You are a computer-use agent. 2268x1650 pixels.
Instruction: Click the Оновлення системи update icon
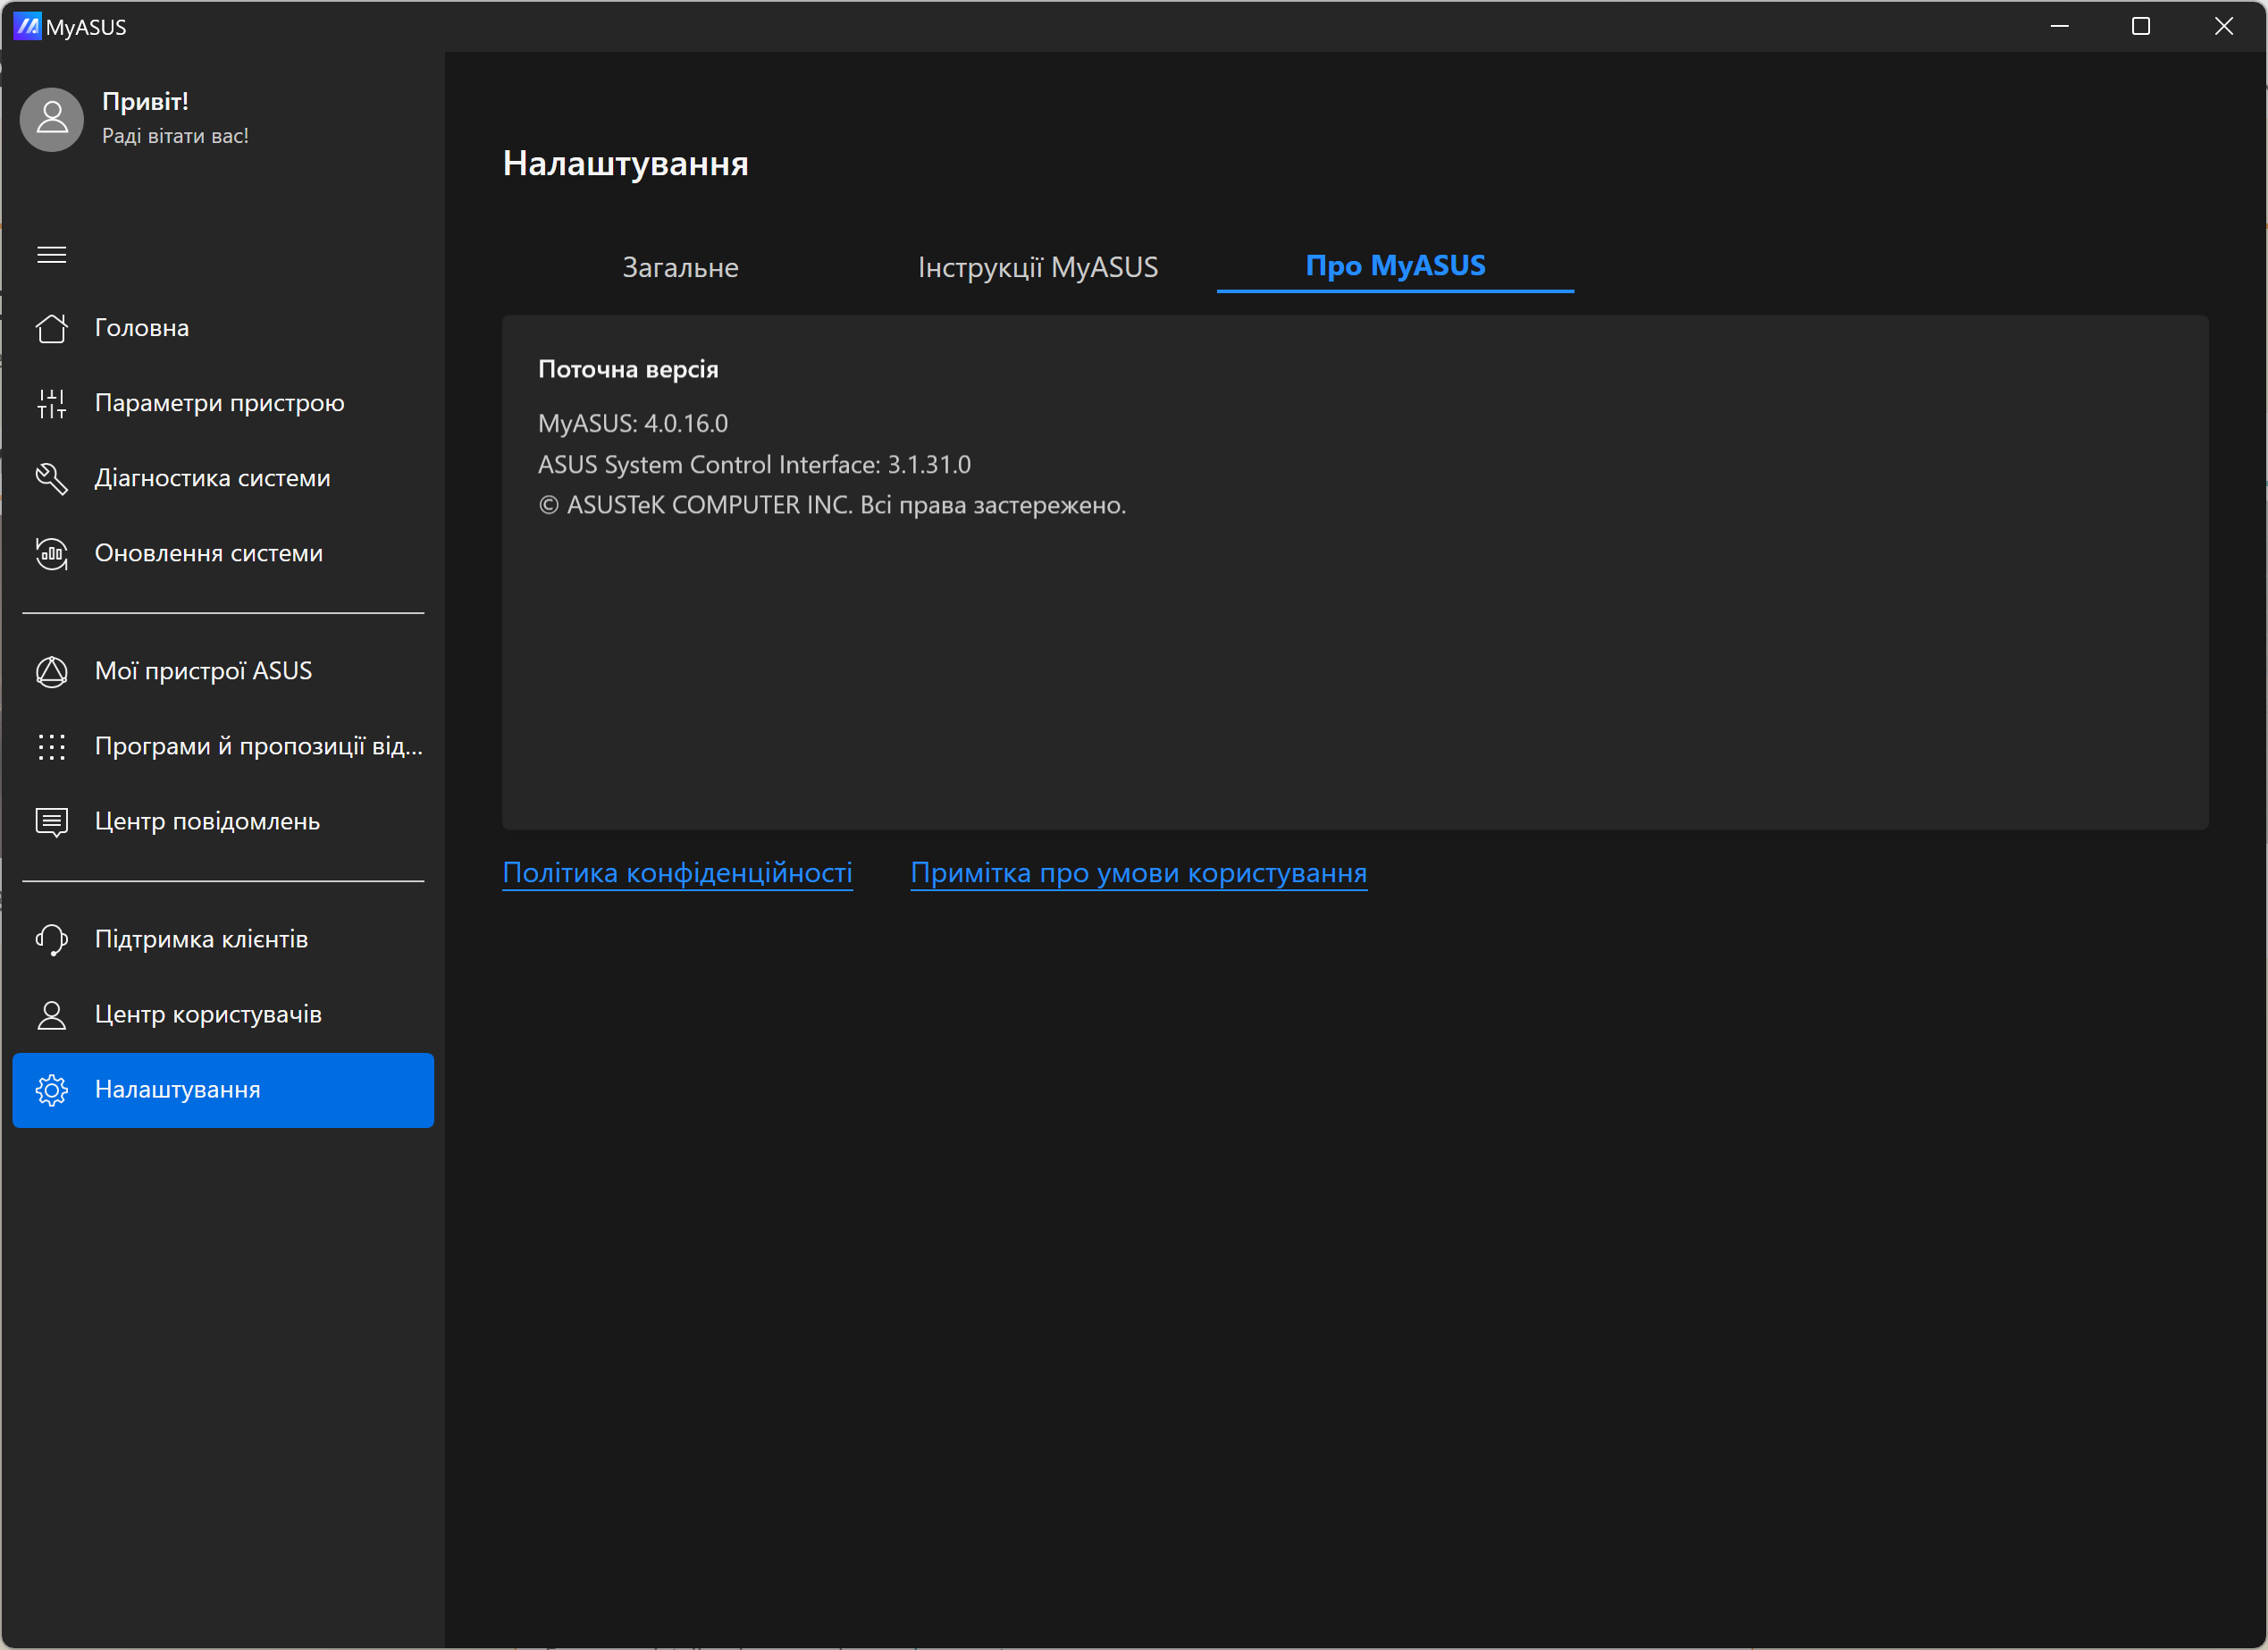[x=52, y=553]
